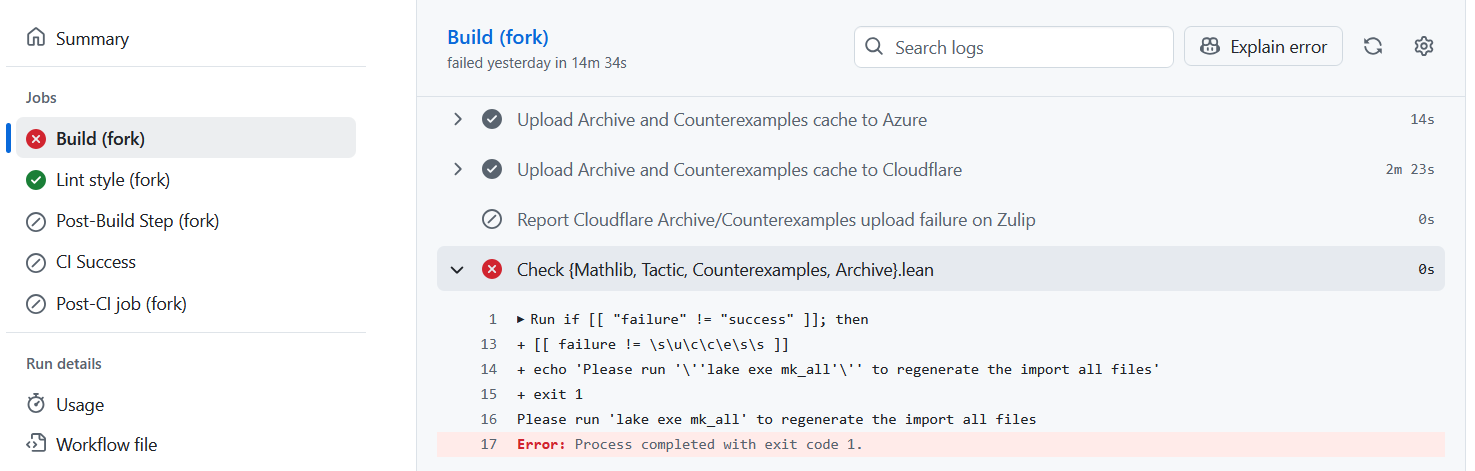Viewport: 1475px width, 471px height.
Task: Select the Report Cloudflare upload failure step
Action: tap(775, 220)
